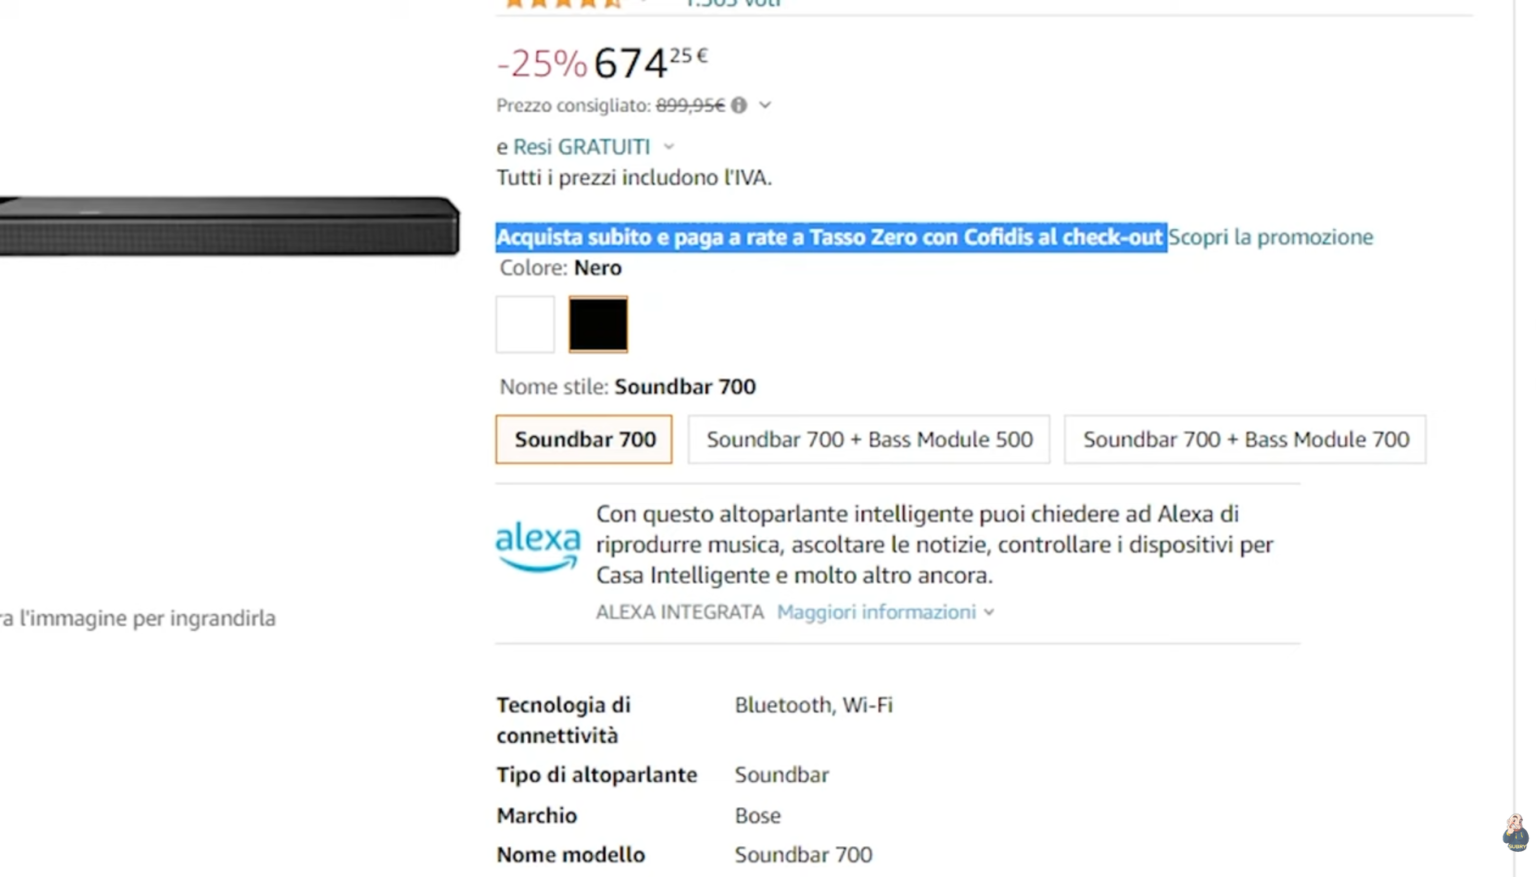Select the black Nero color swatch
Screen dimensions: 1536x877
pos(597,324)
